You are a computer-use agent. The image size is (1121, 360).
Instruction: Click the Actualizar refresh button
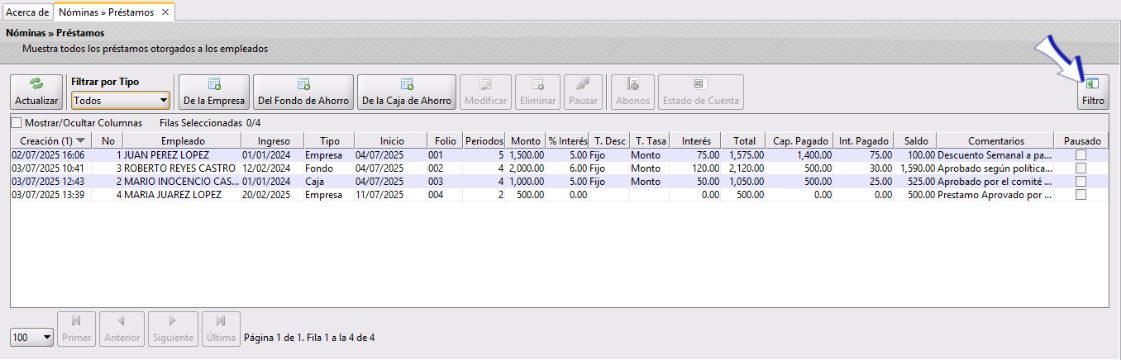pos(36,92)
